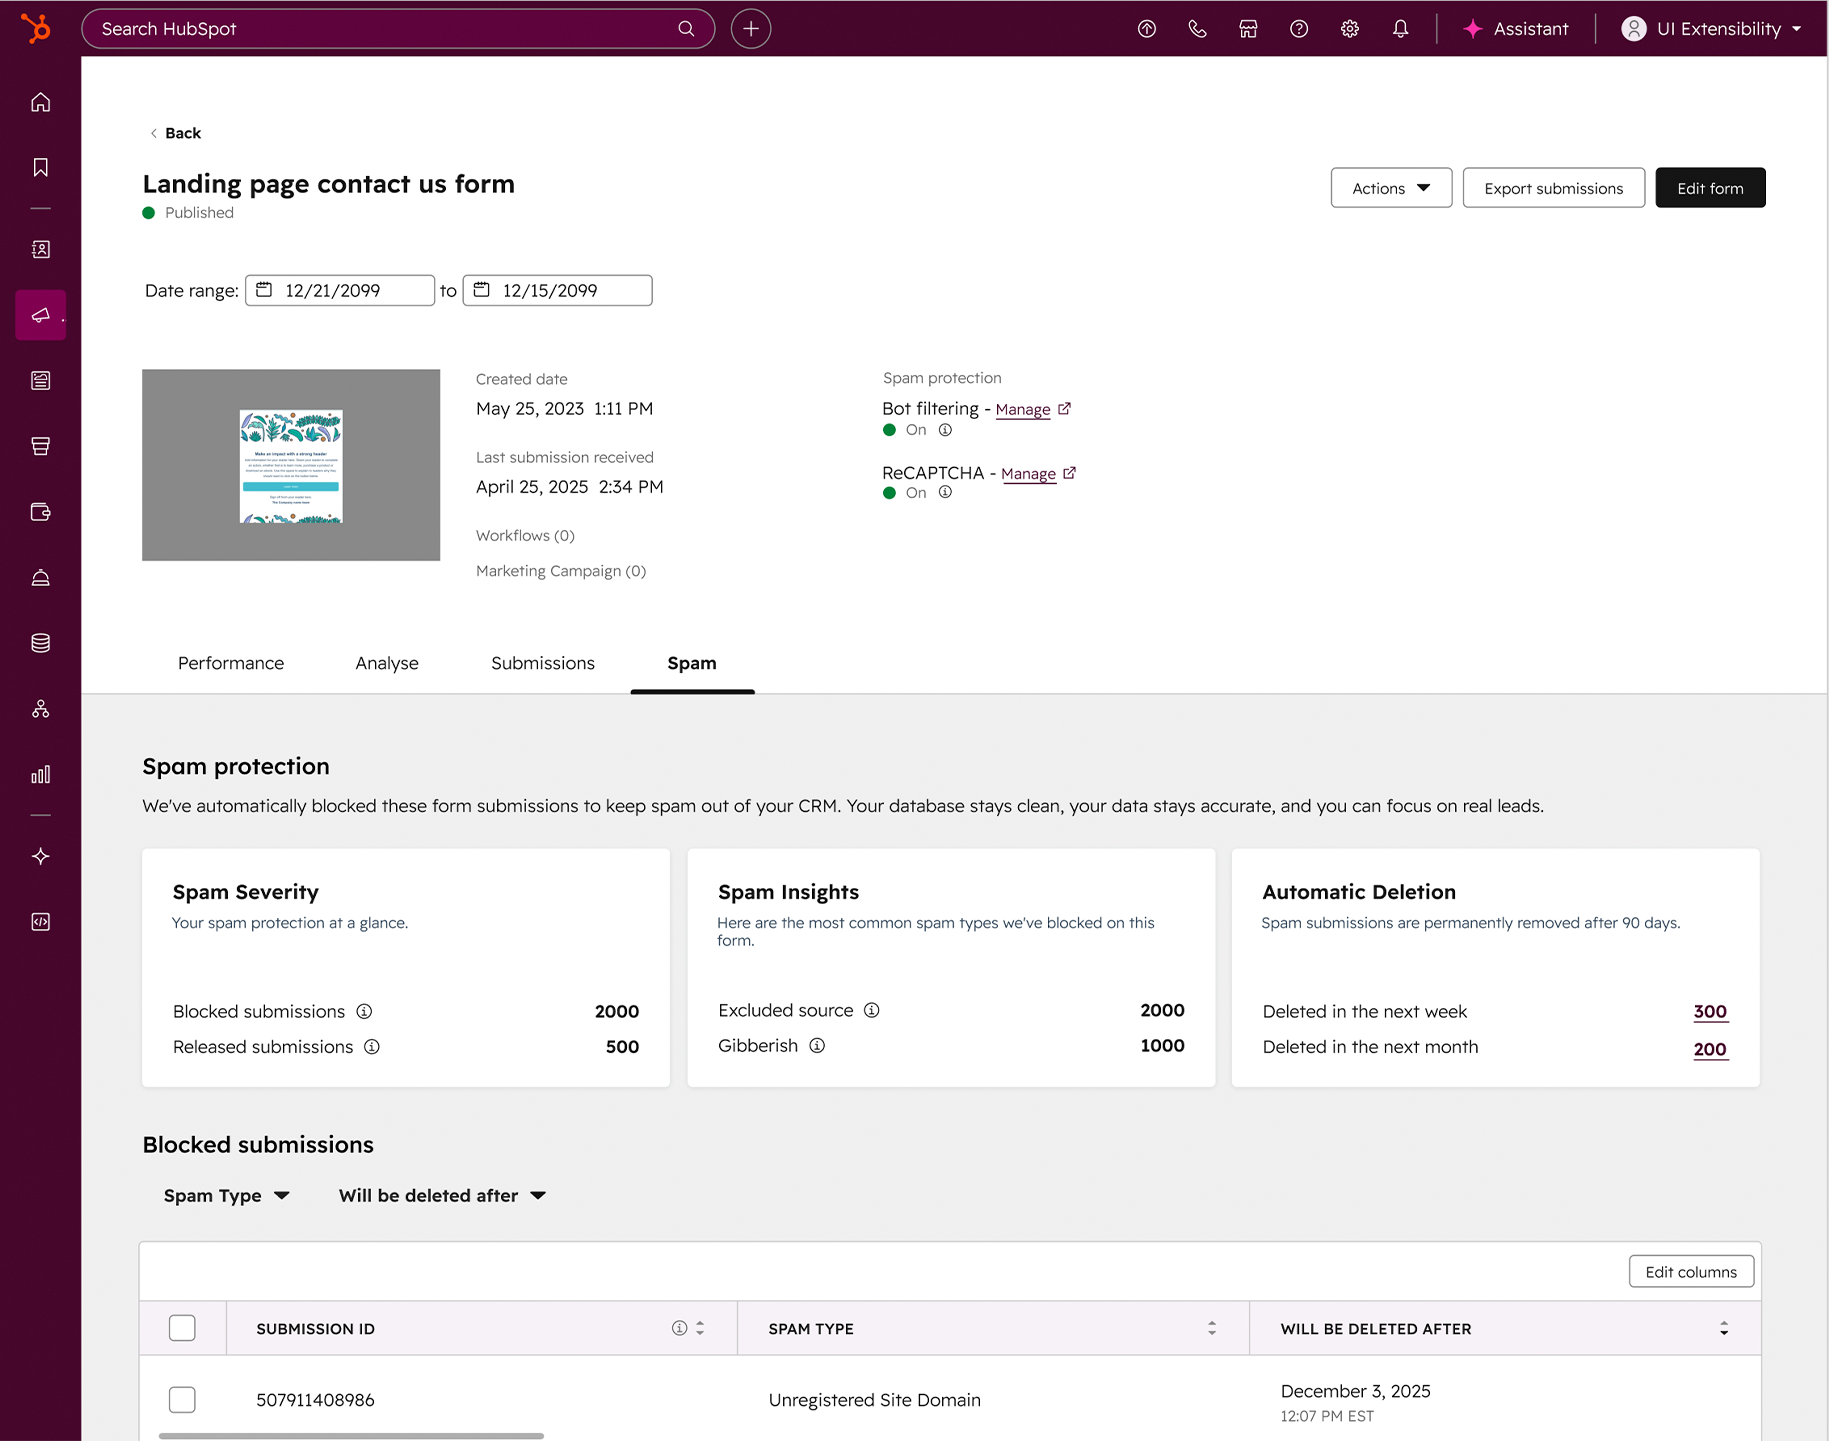Click the Edit columns button

point(1691,1272)
